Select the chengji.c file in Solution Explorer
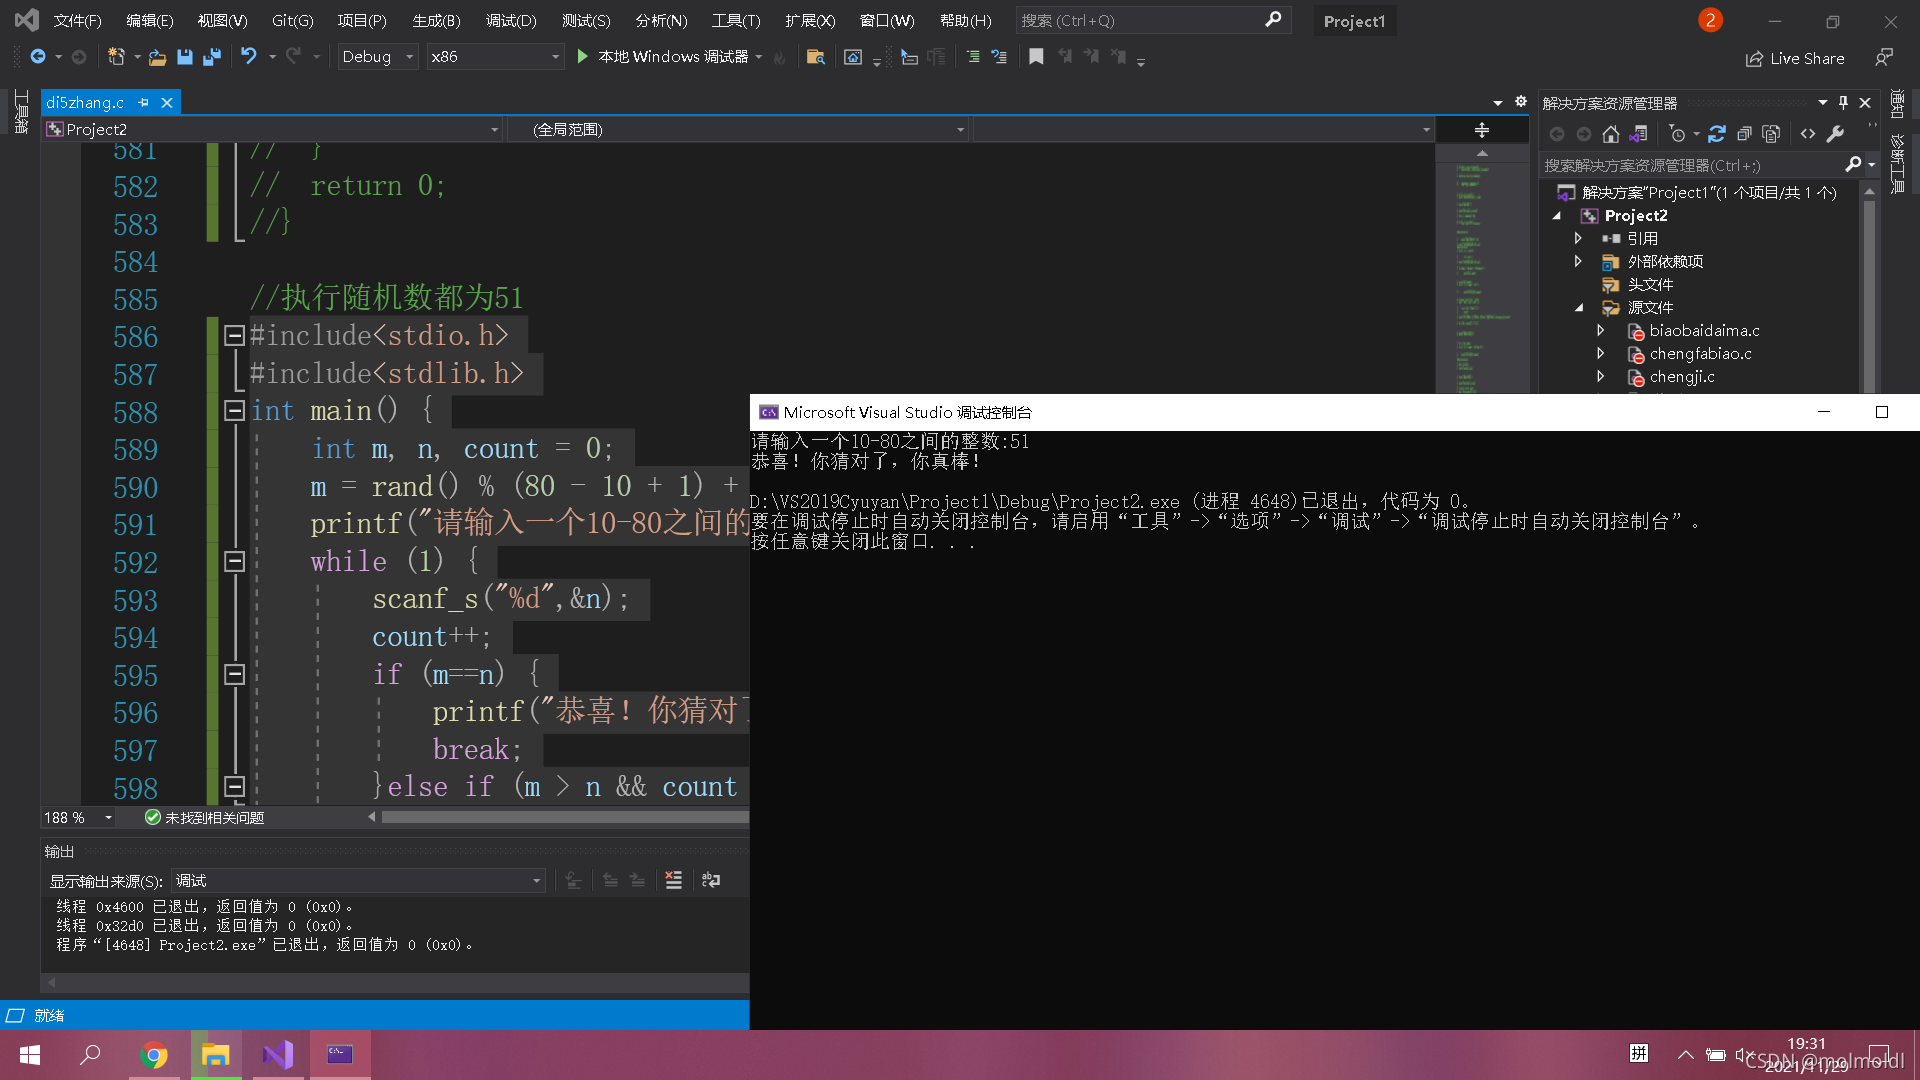Screen dimensions: 1920x1080 pos(1681,377)
